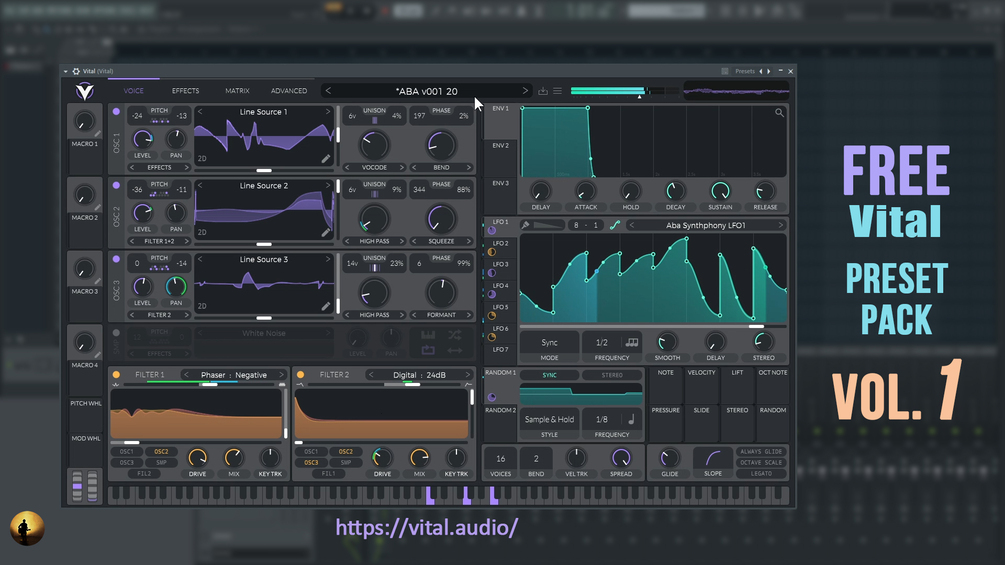Click the Macro 1 edit pencil icon
Screen dimensions: 1005x565
[97, 134]
